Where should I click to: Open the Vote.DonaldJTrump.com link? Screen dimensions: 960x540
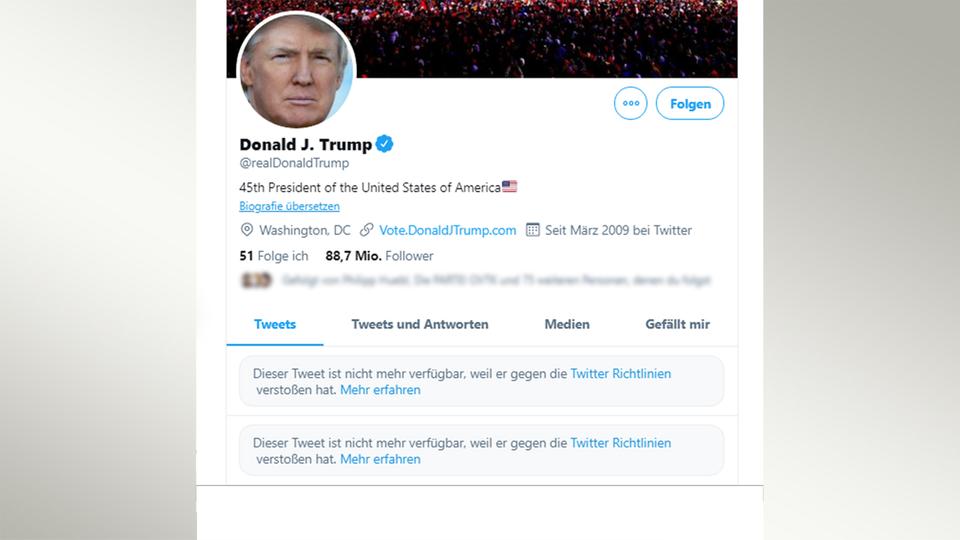click(448, 230)
